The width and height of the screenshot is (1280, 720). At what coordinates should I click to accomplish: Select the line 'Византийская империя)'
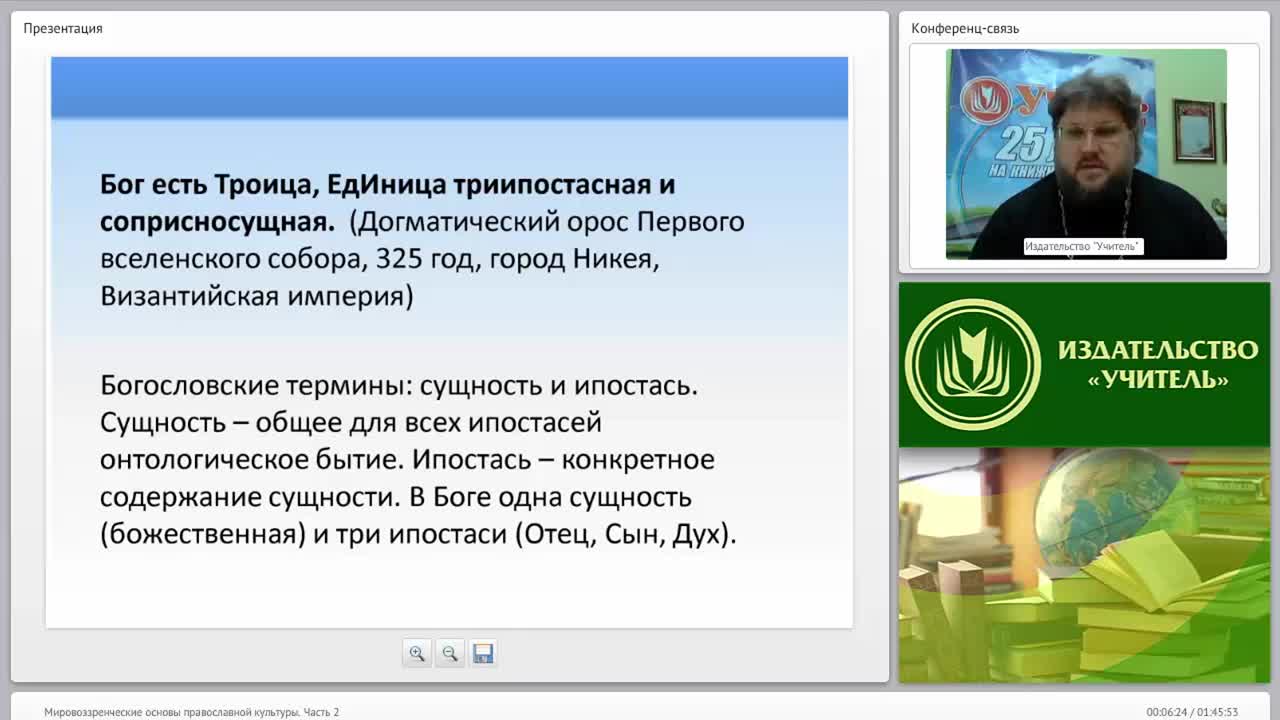(257, 297)
